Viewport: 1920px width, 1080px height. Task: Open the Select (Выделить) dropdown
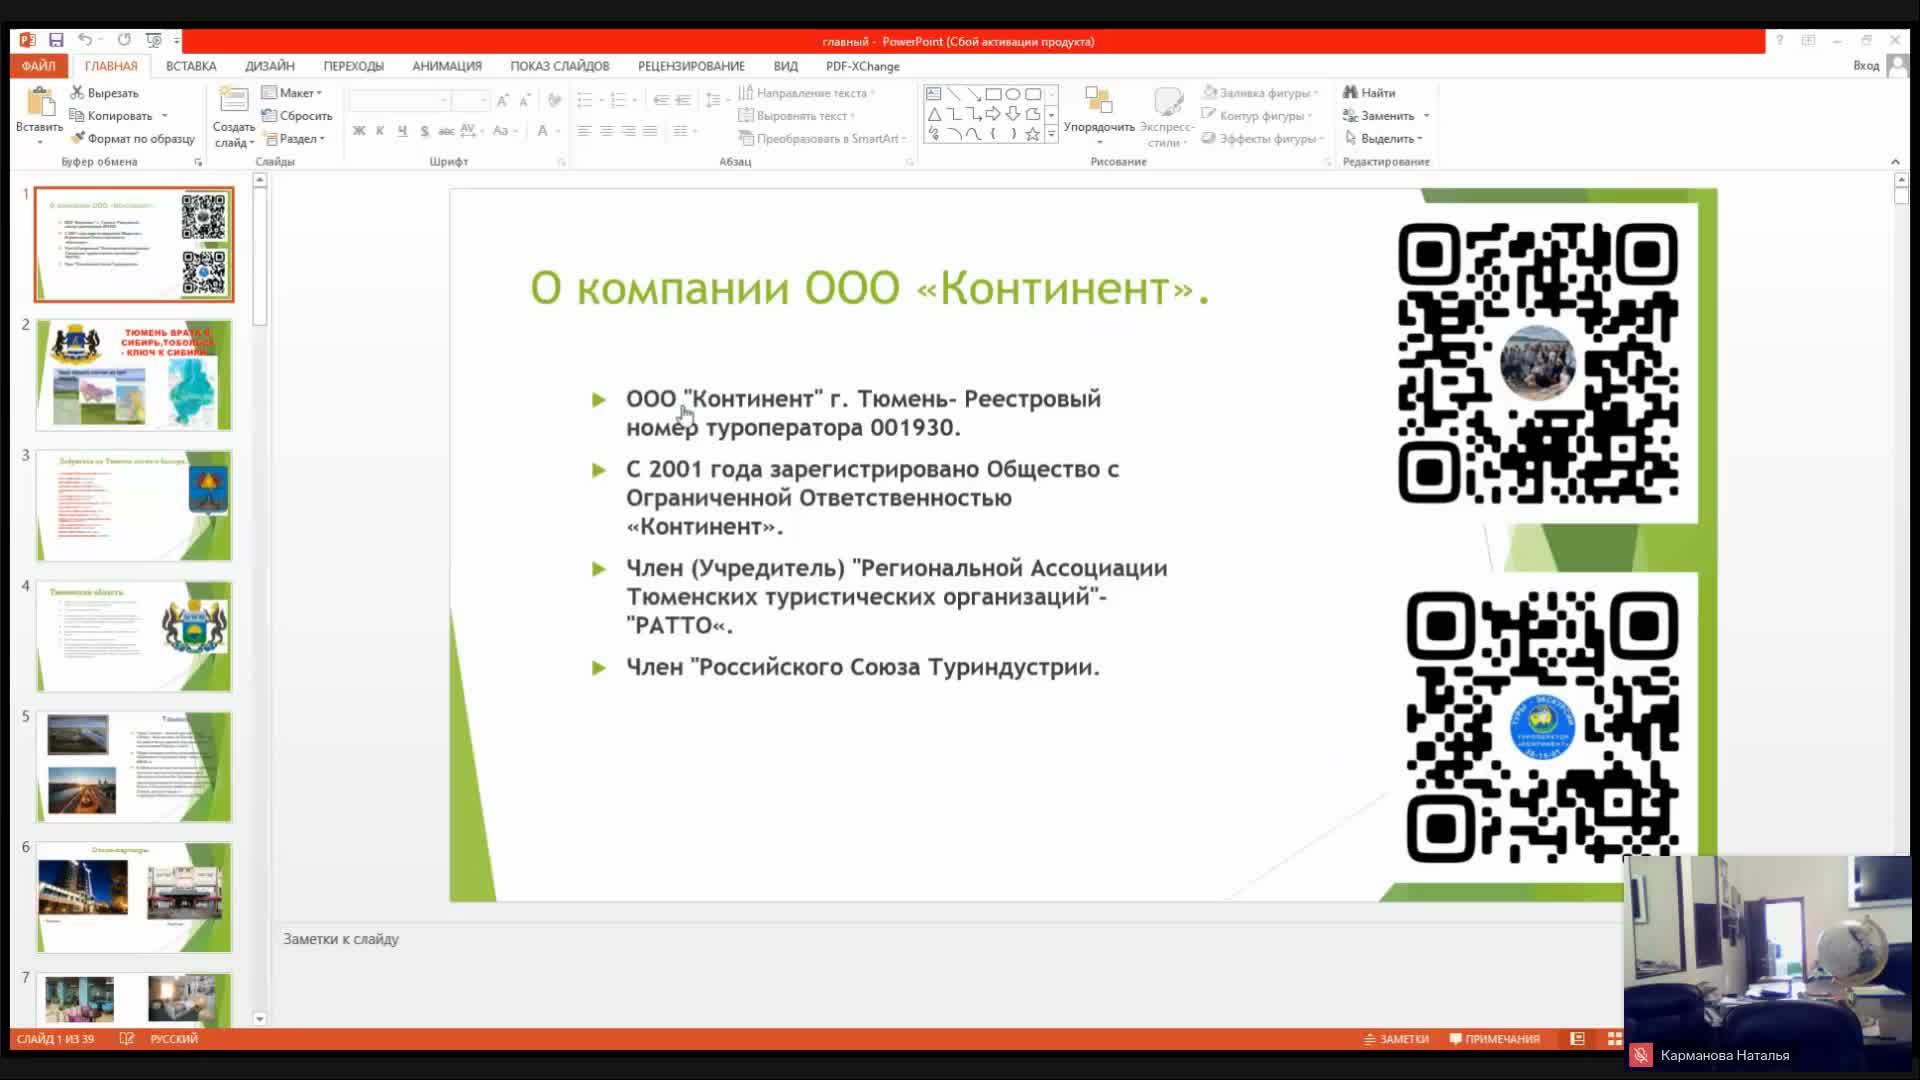point(1388,138)
